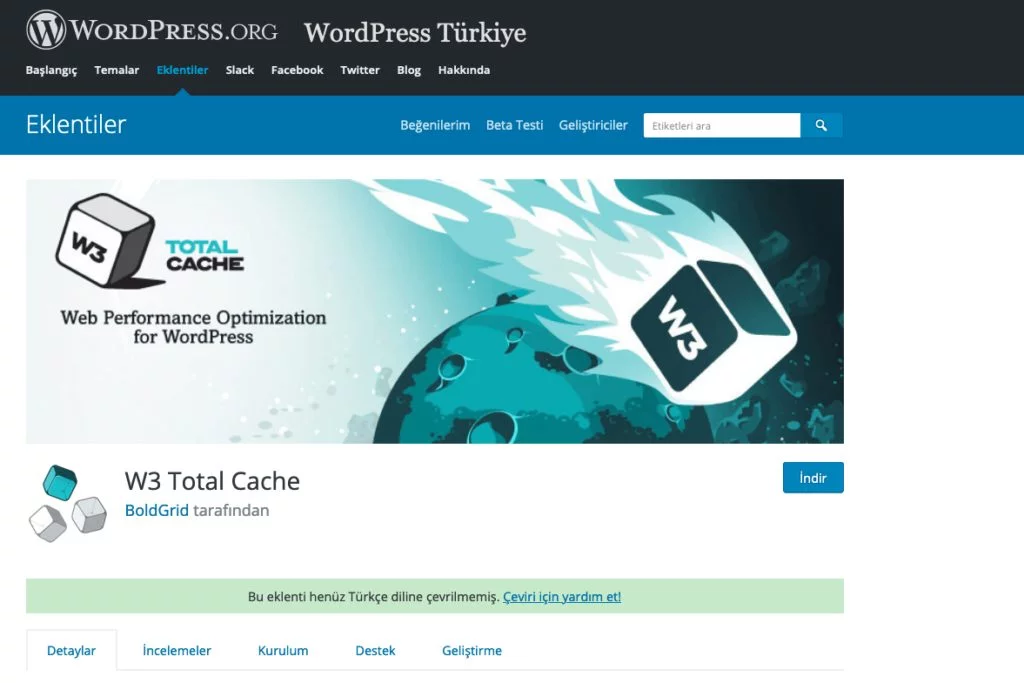Open the Beta Testi link

click(x=514, y=125)
